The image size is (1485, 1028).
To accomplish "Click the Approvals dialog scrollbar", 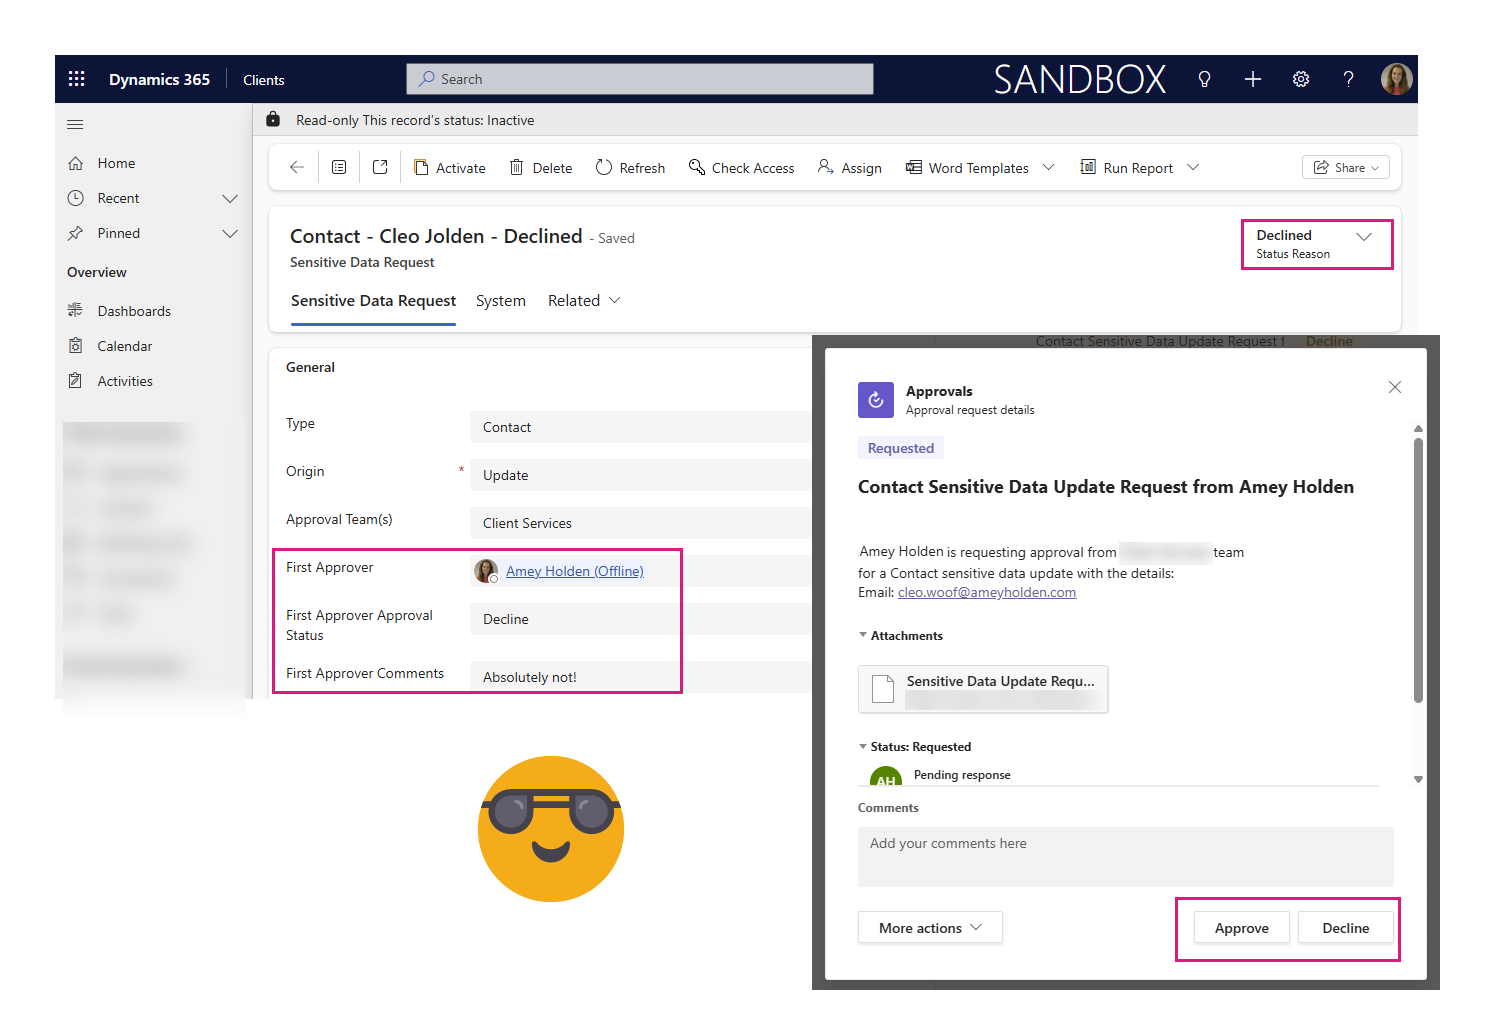I will [1418, 570].
